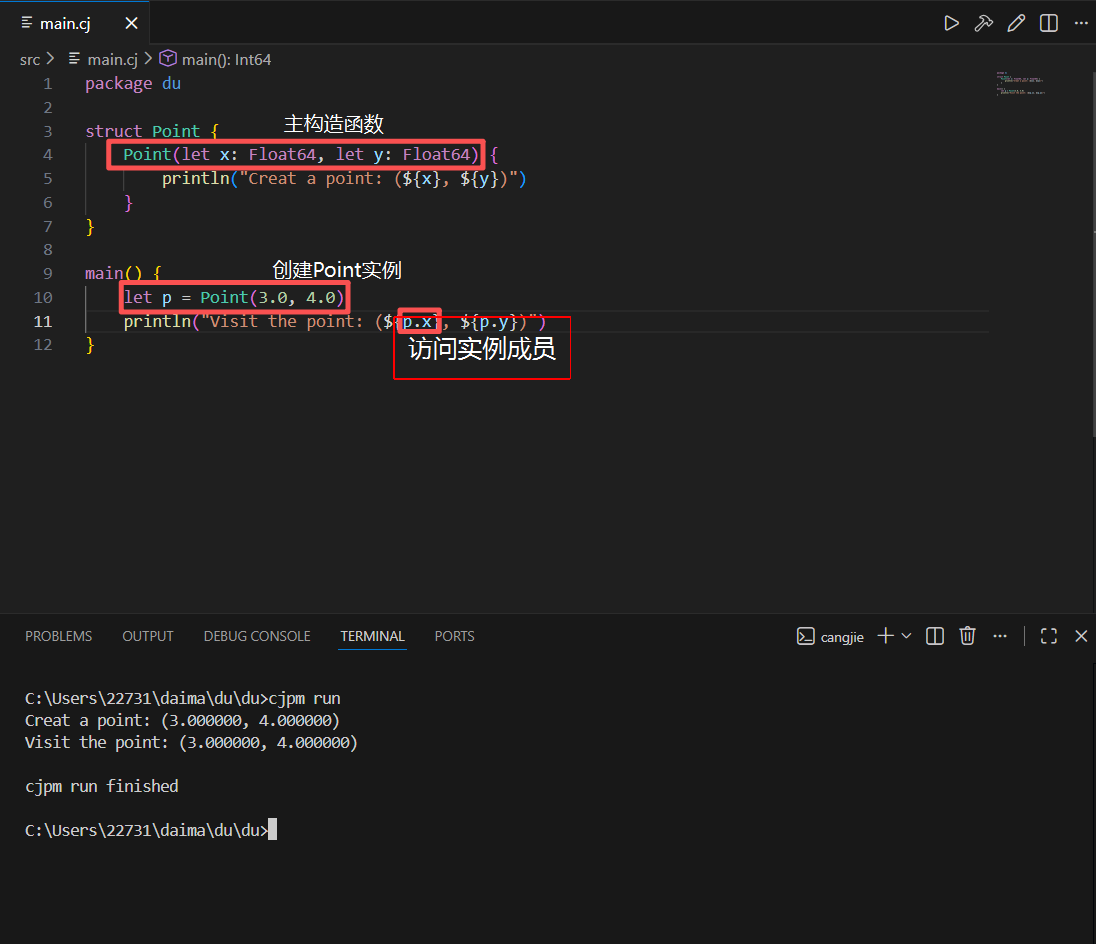
Task: Split the terminal panel
Action: click(x=935, y=636)
